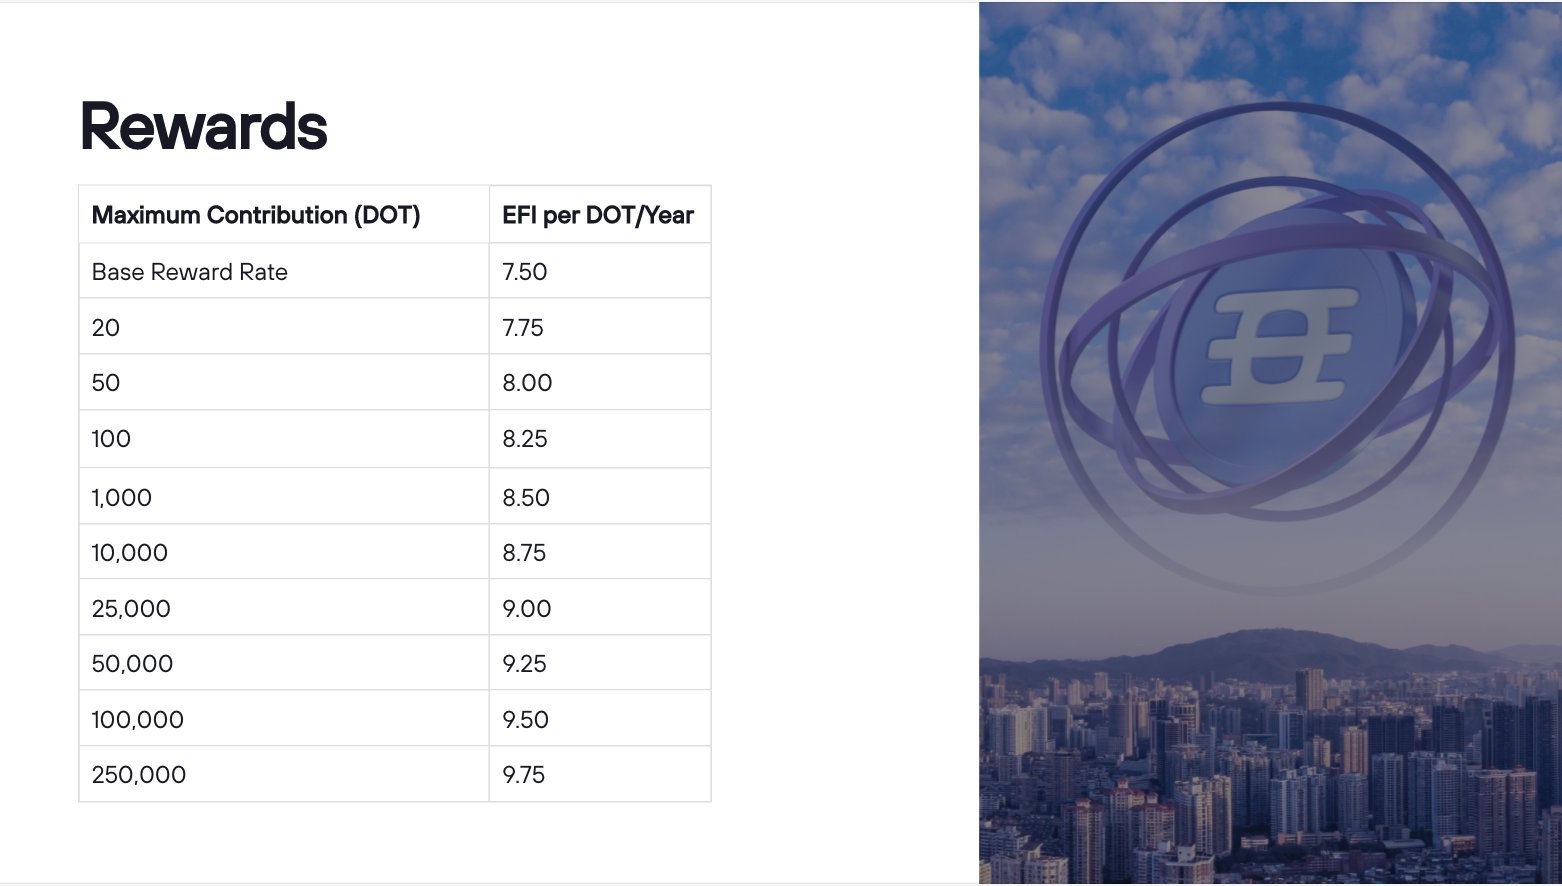Click the 7.75 rate cell

pos(600,326)
